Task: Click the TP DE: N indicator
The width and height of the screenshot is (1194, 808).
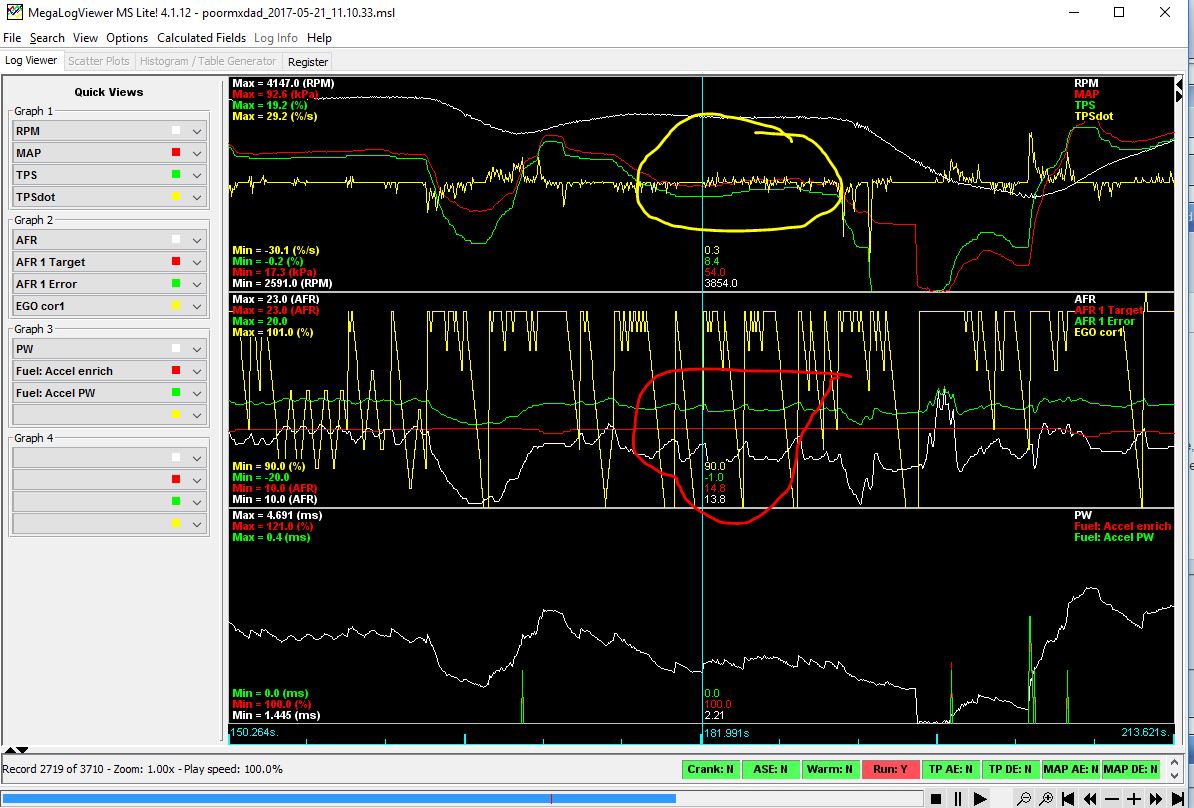Action: pos(1010,769)
